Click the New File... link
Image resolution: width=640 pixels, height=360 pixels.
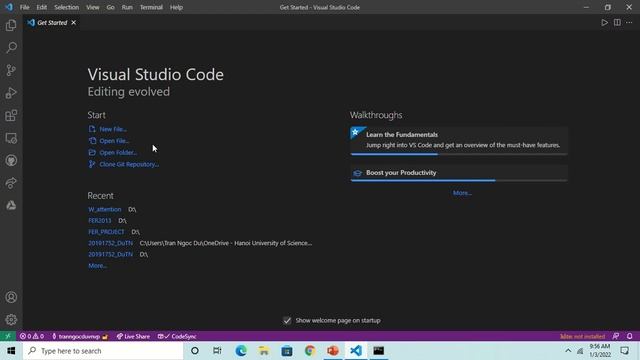pyautogui.click(x=108, y=129)
